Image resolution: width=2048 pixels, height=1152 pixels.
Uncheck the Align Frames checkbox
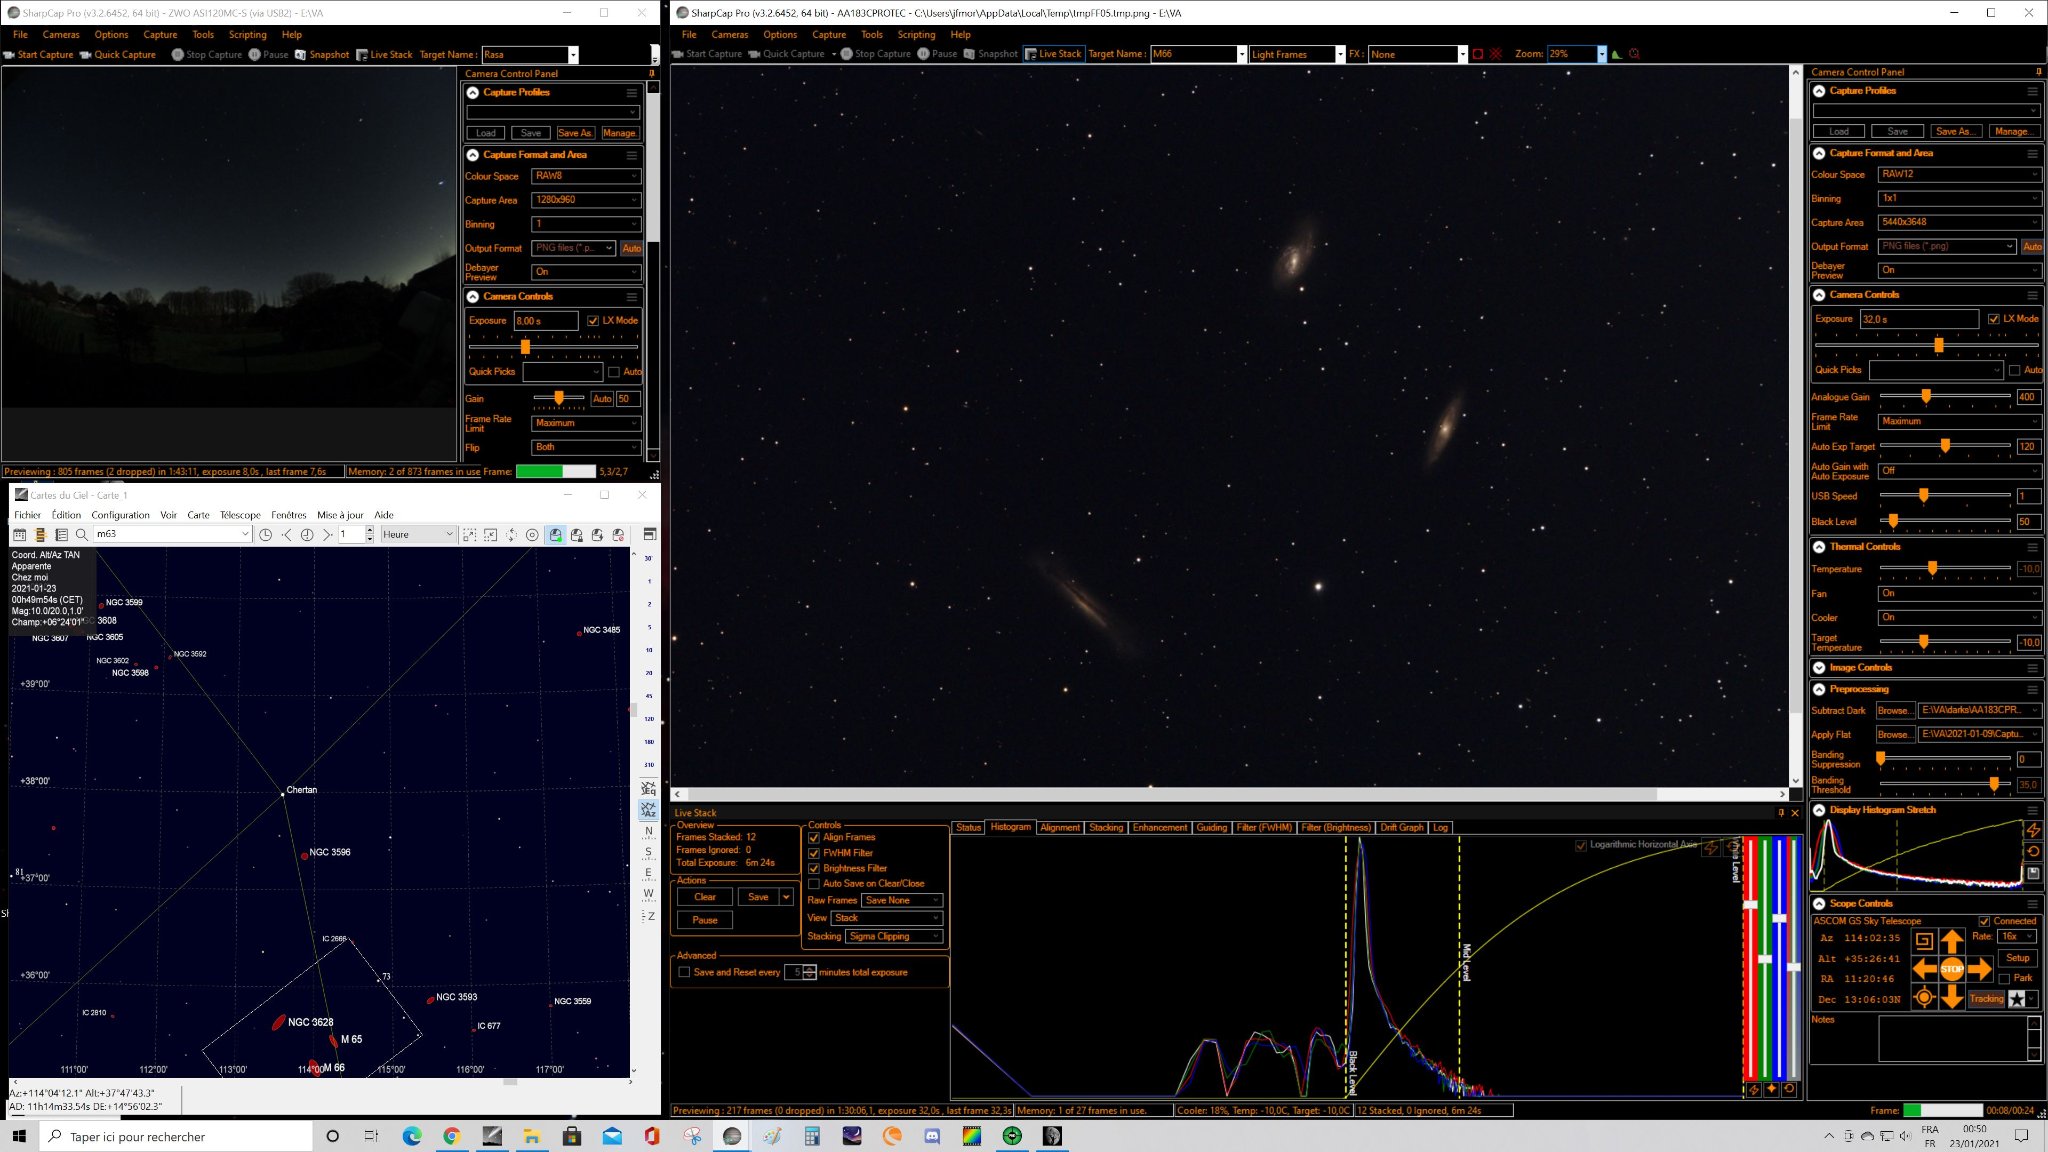point(814,838)
